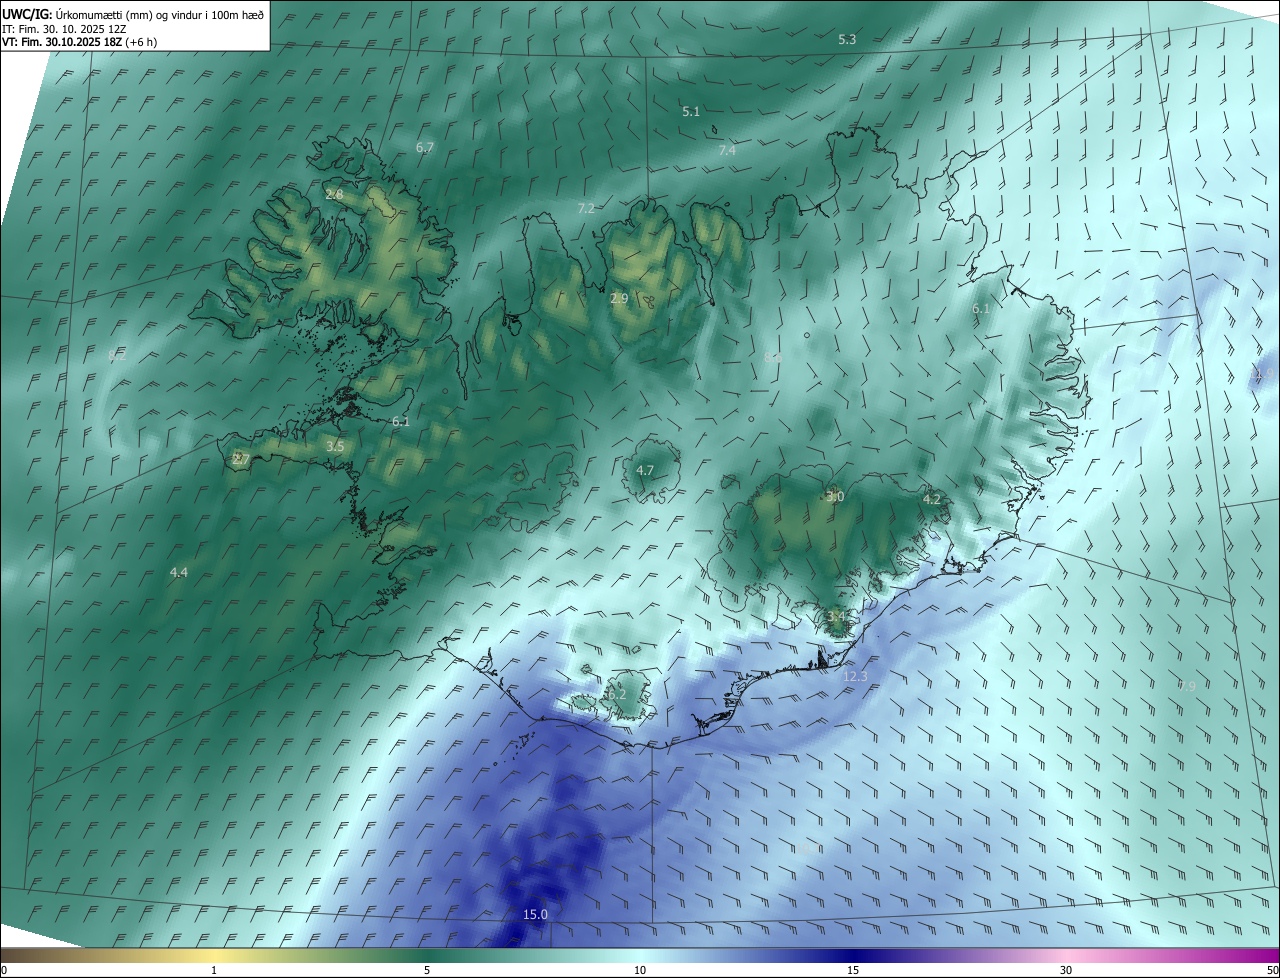The width and height of the screenshot is (1280, 978).
Task: Click the 2.7 value at Snæfellsnes tip
Action: pos(241,459)
